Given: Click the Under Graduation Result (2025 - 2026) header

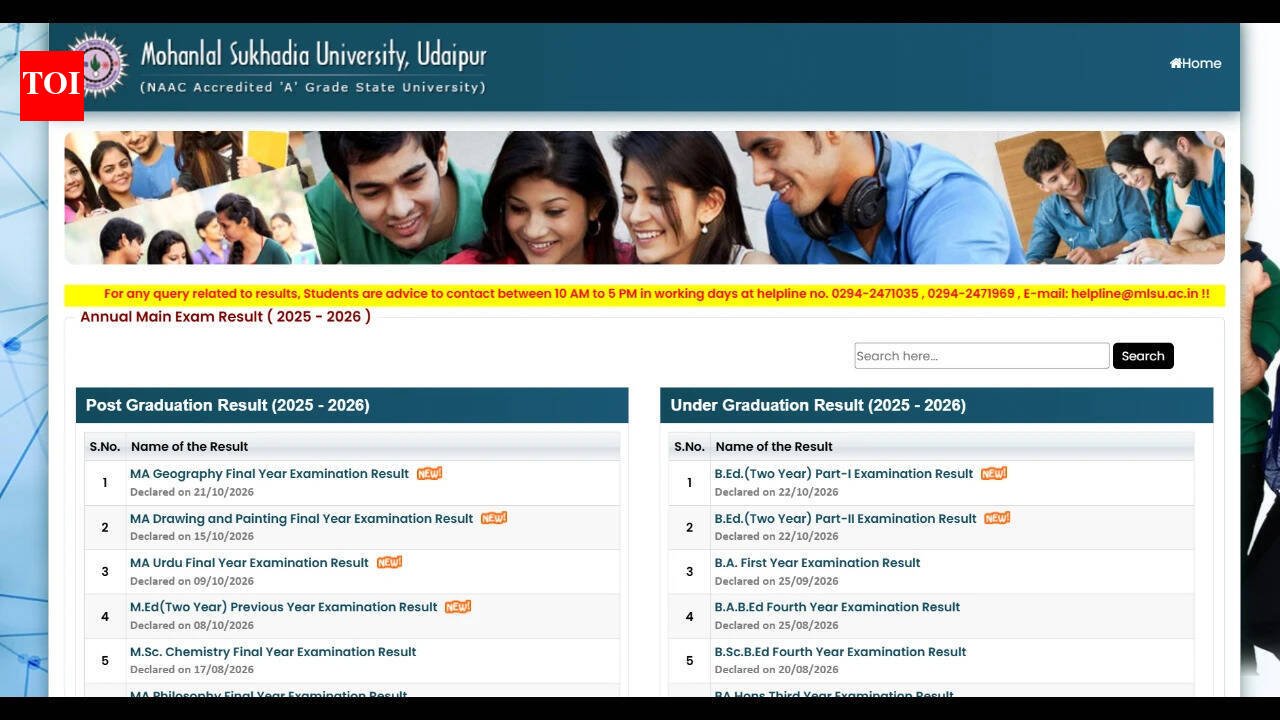Looking at the screenshot, I should coord(936,405).
